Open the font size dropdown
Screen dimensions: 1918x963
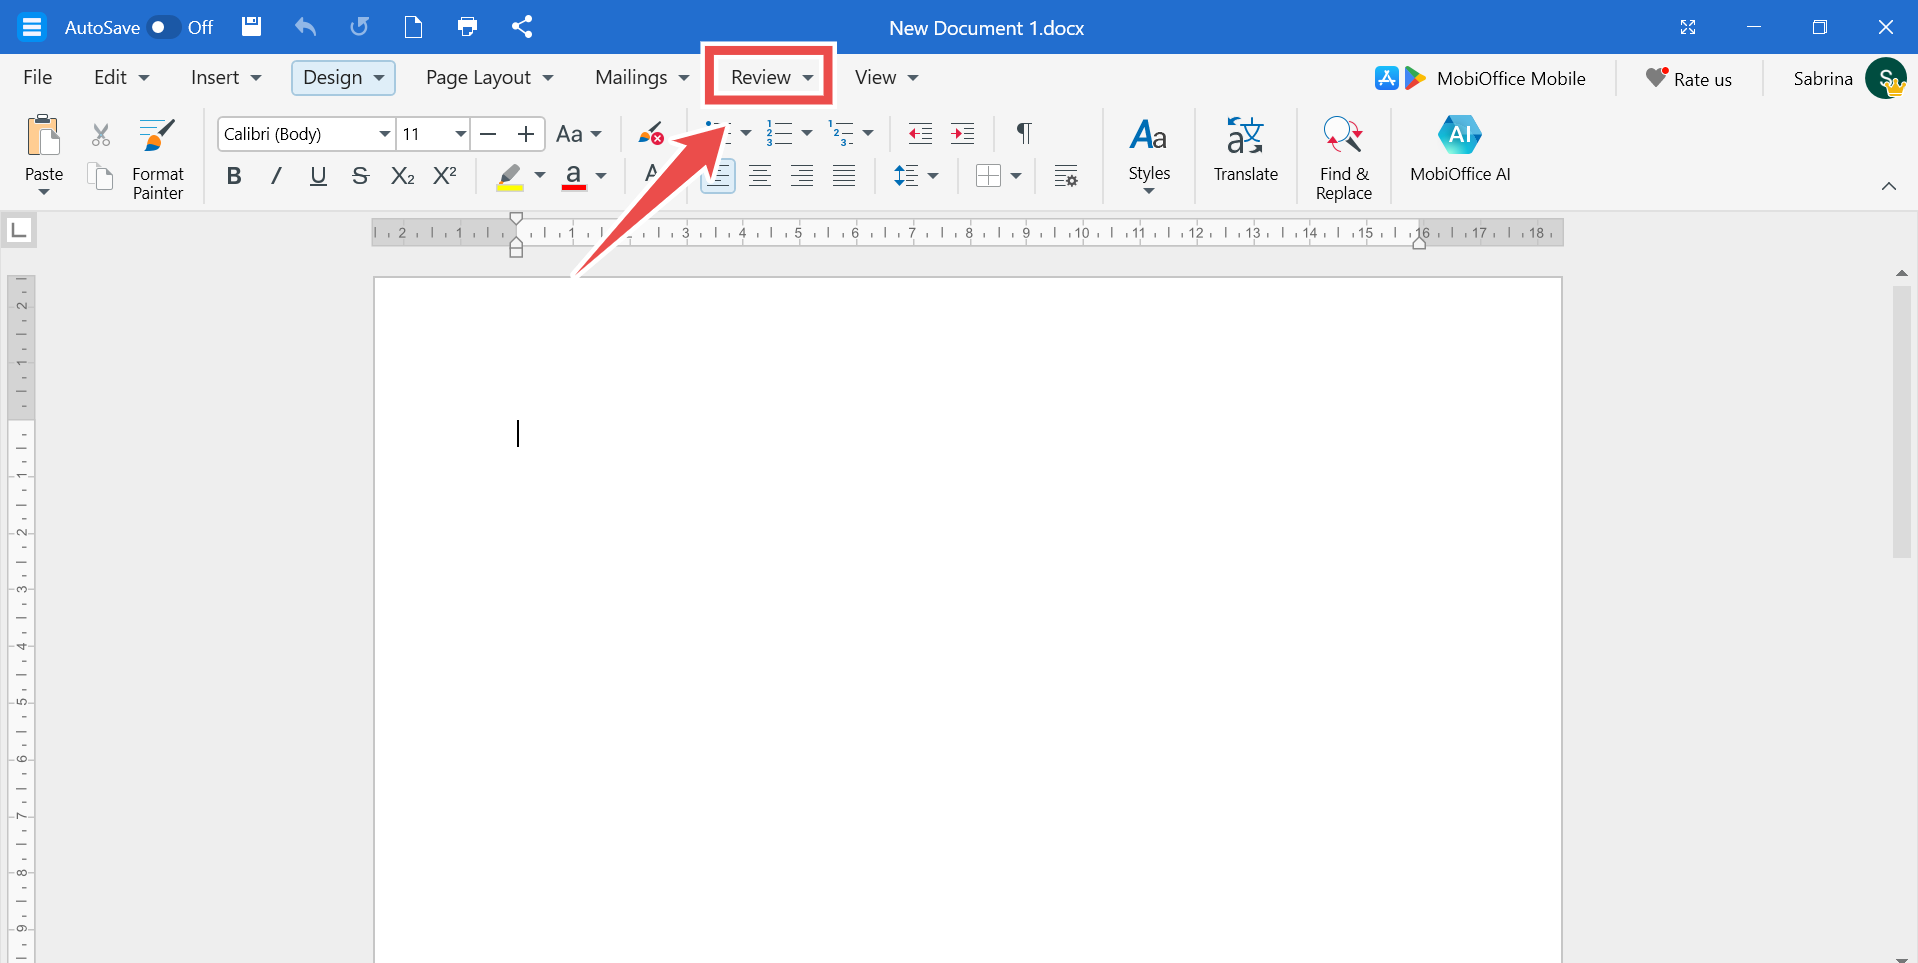(460, 134)
